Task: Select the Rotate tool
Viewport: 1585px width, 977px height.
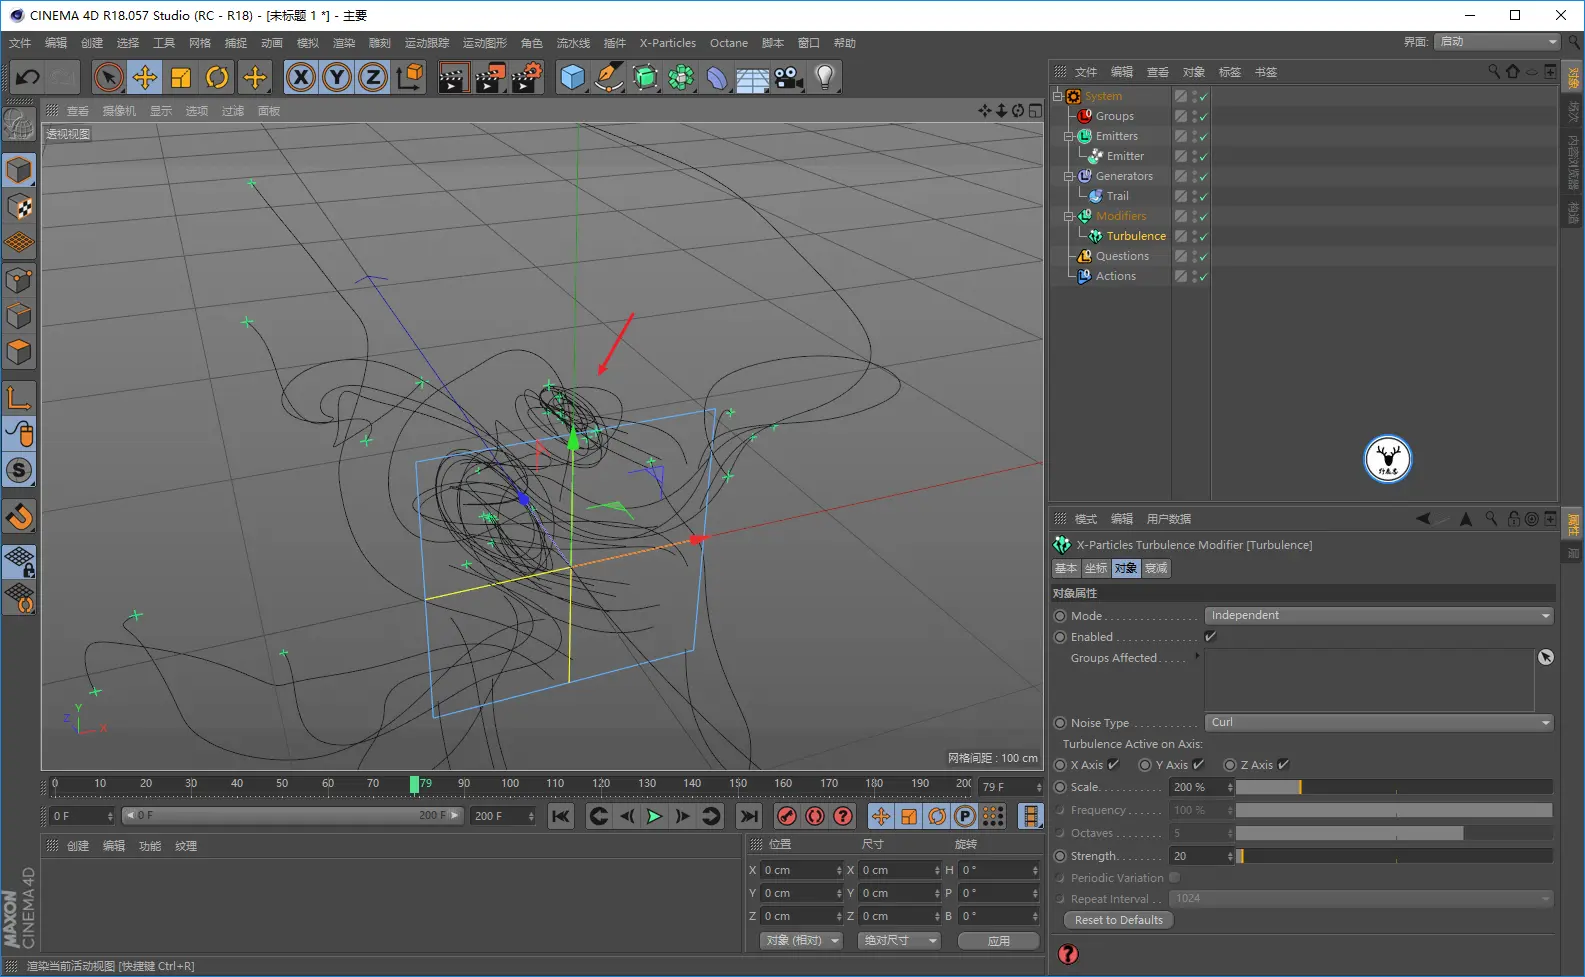Action: [x=217, y=77]
